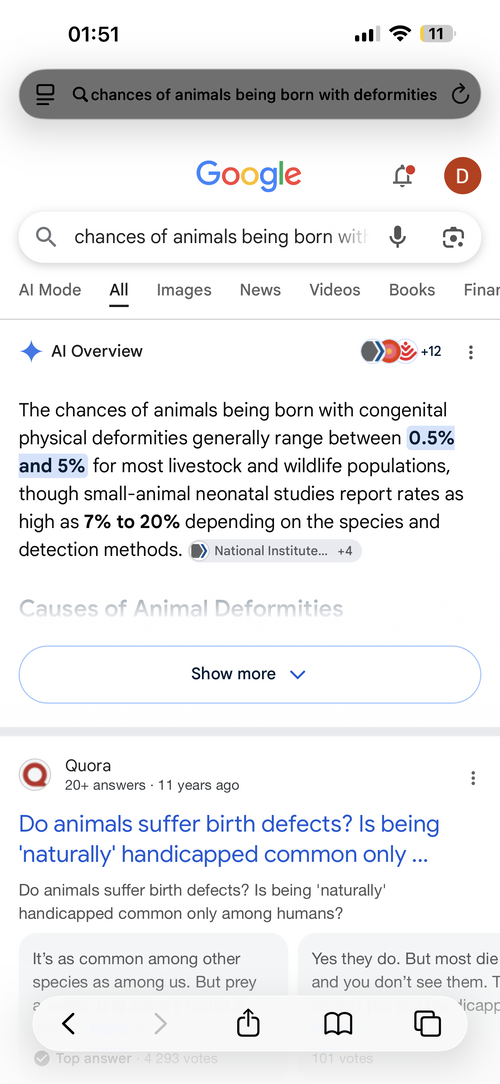Image resolution: width=500 pixels, height=1084 pixels.
Task: Open the AI Overview three-dot menu
Action: pos(471,352)
